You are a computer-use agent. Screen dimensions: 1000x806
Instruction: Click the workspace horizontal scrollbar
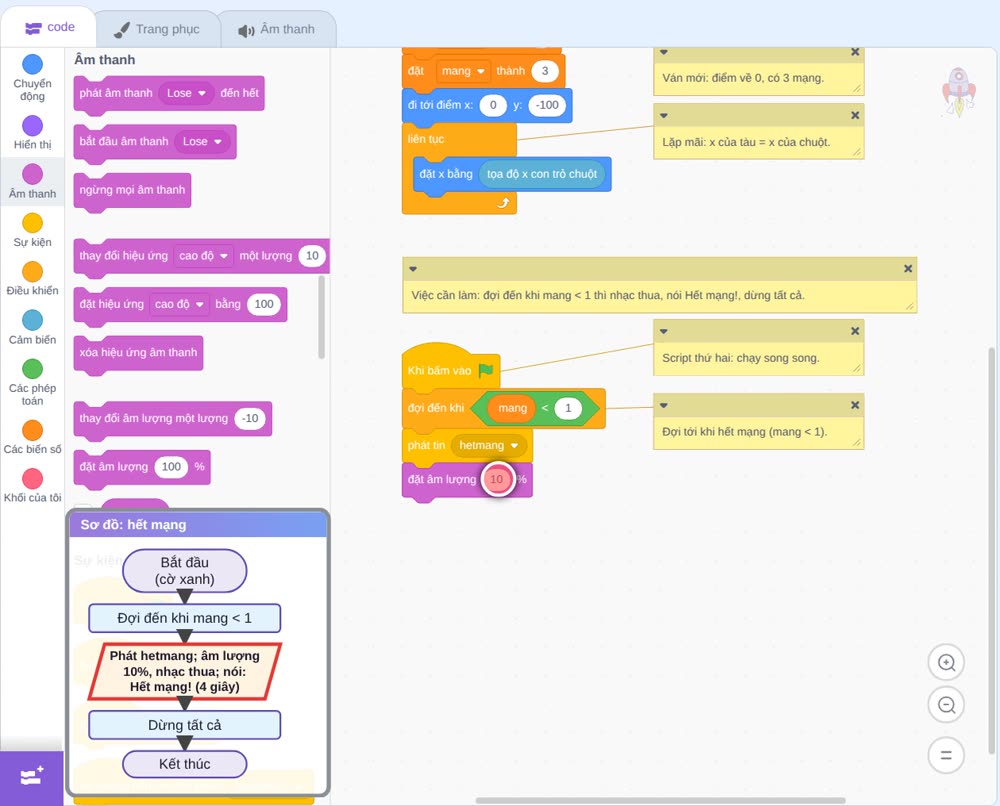pos(661,800)
